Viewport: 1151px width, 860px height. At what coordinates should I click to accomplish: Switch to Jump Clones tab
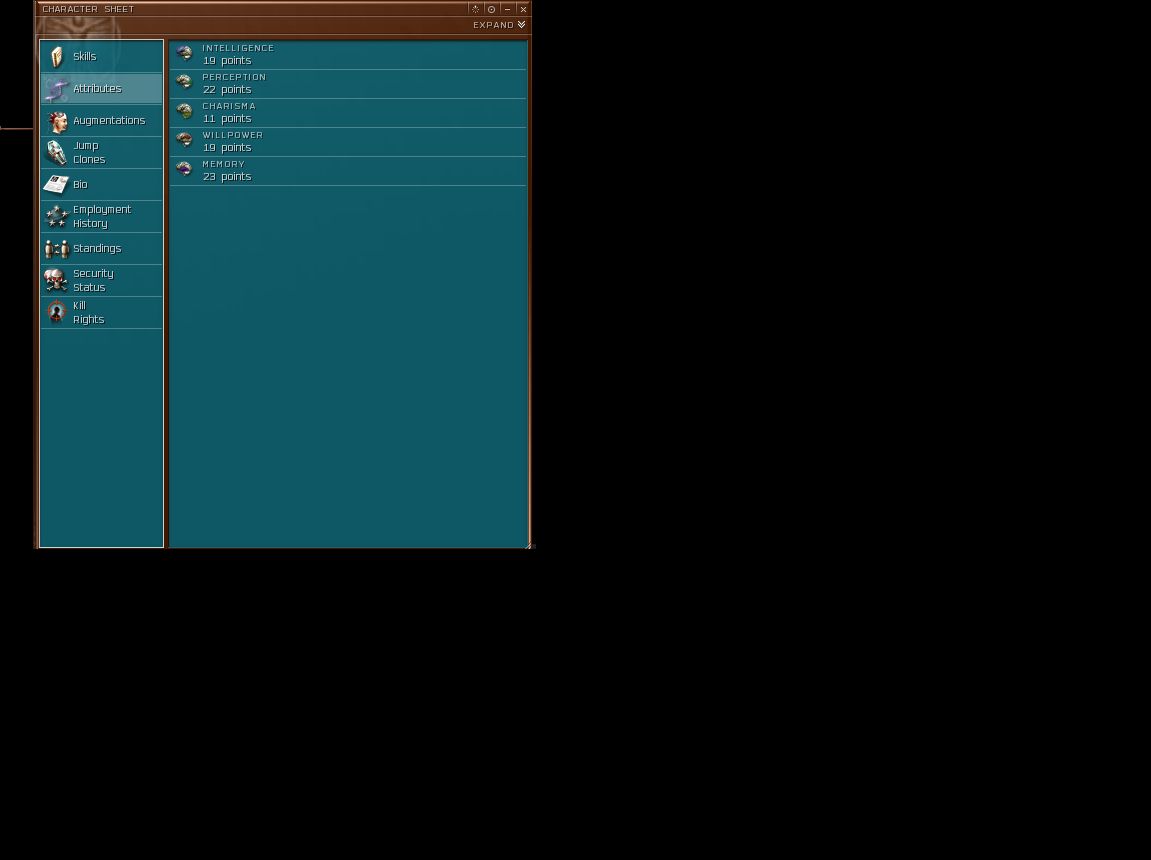[101, 153]
